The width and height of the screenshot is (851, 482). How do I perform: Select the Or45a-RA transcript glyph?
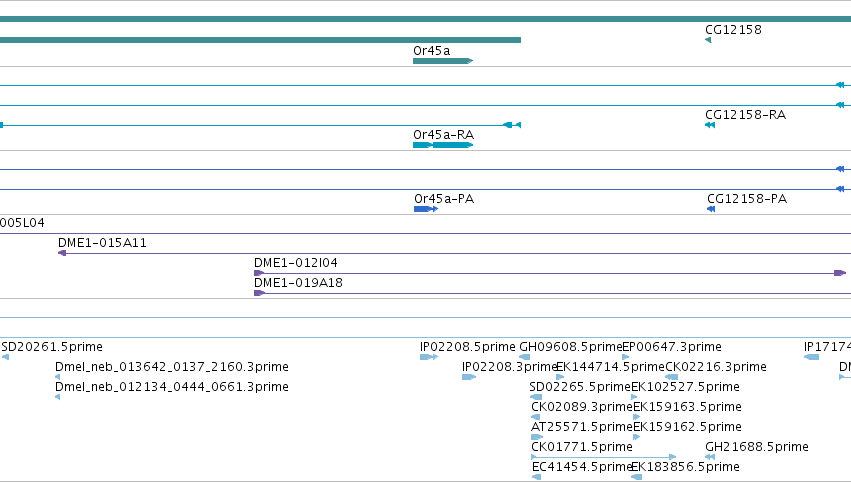443,145
